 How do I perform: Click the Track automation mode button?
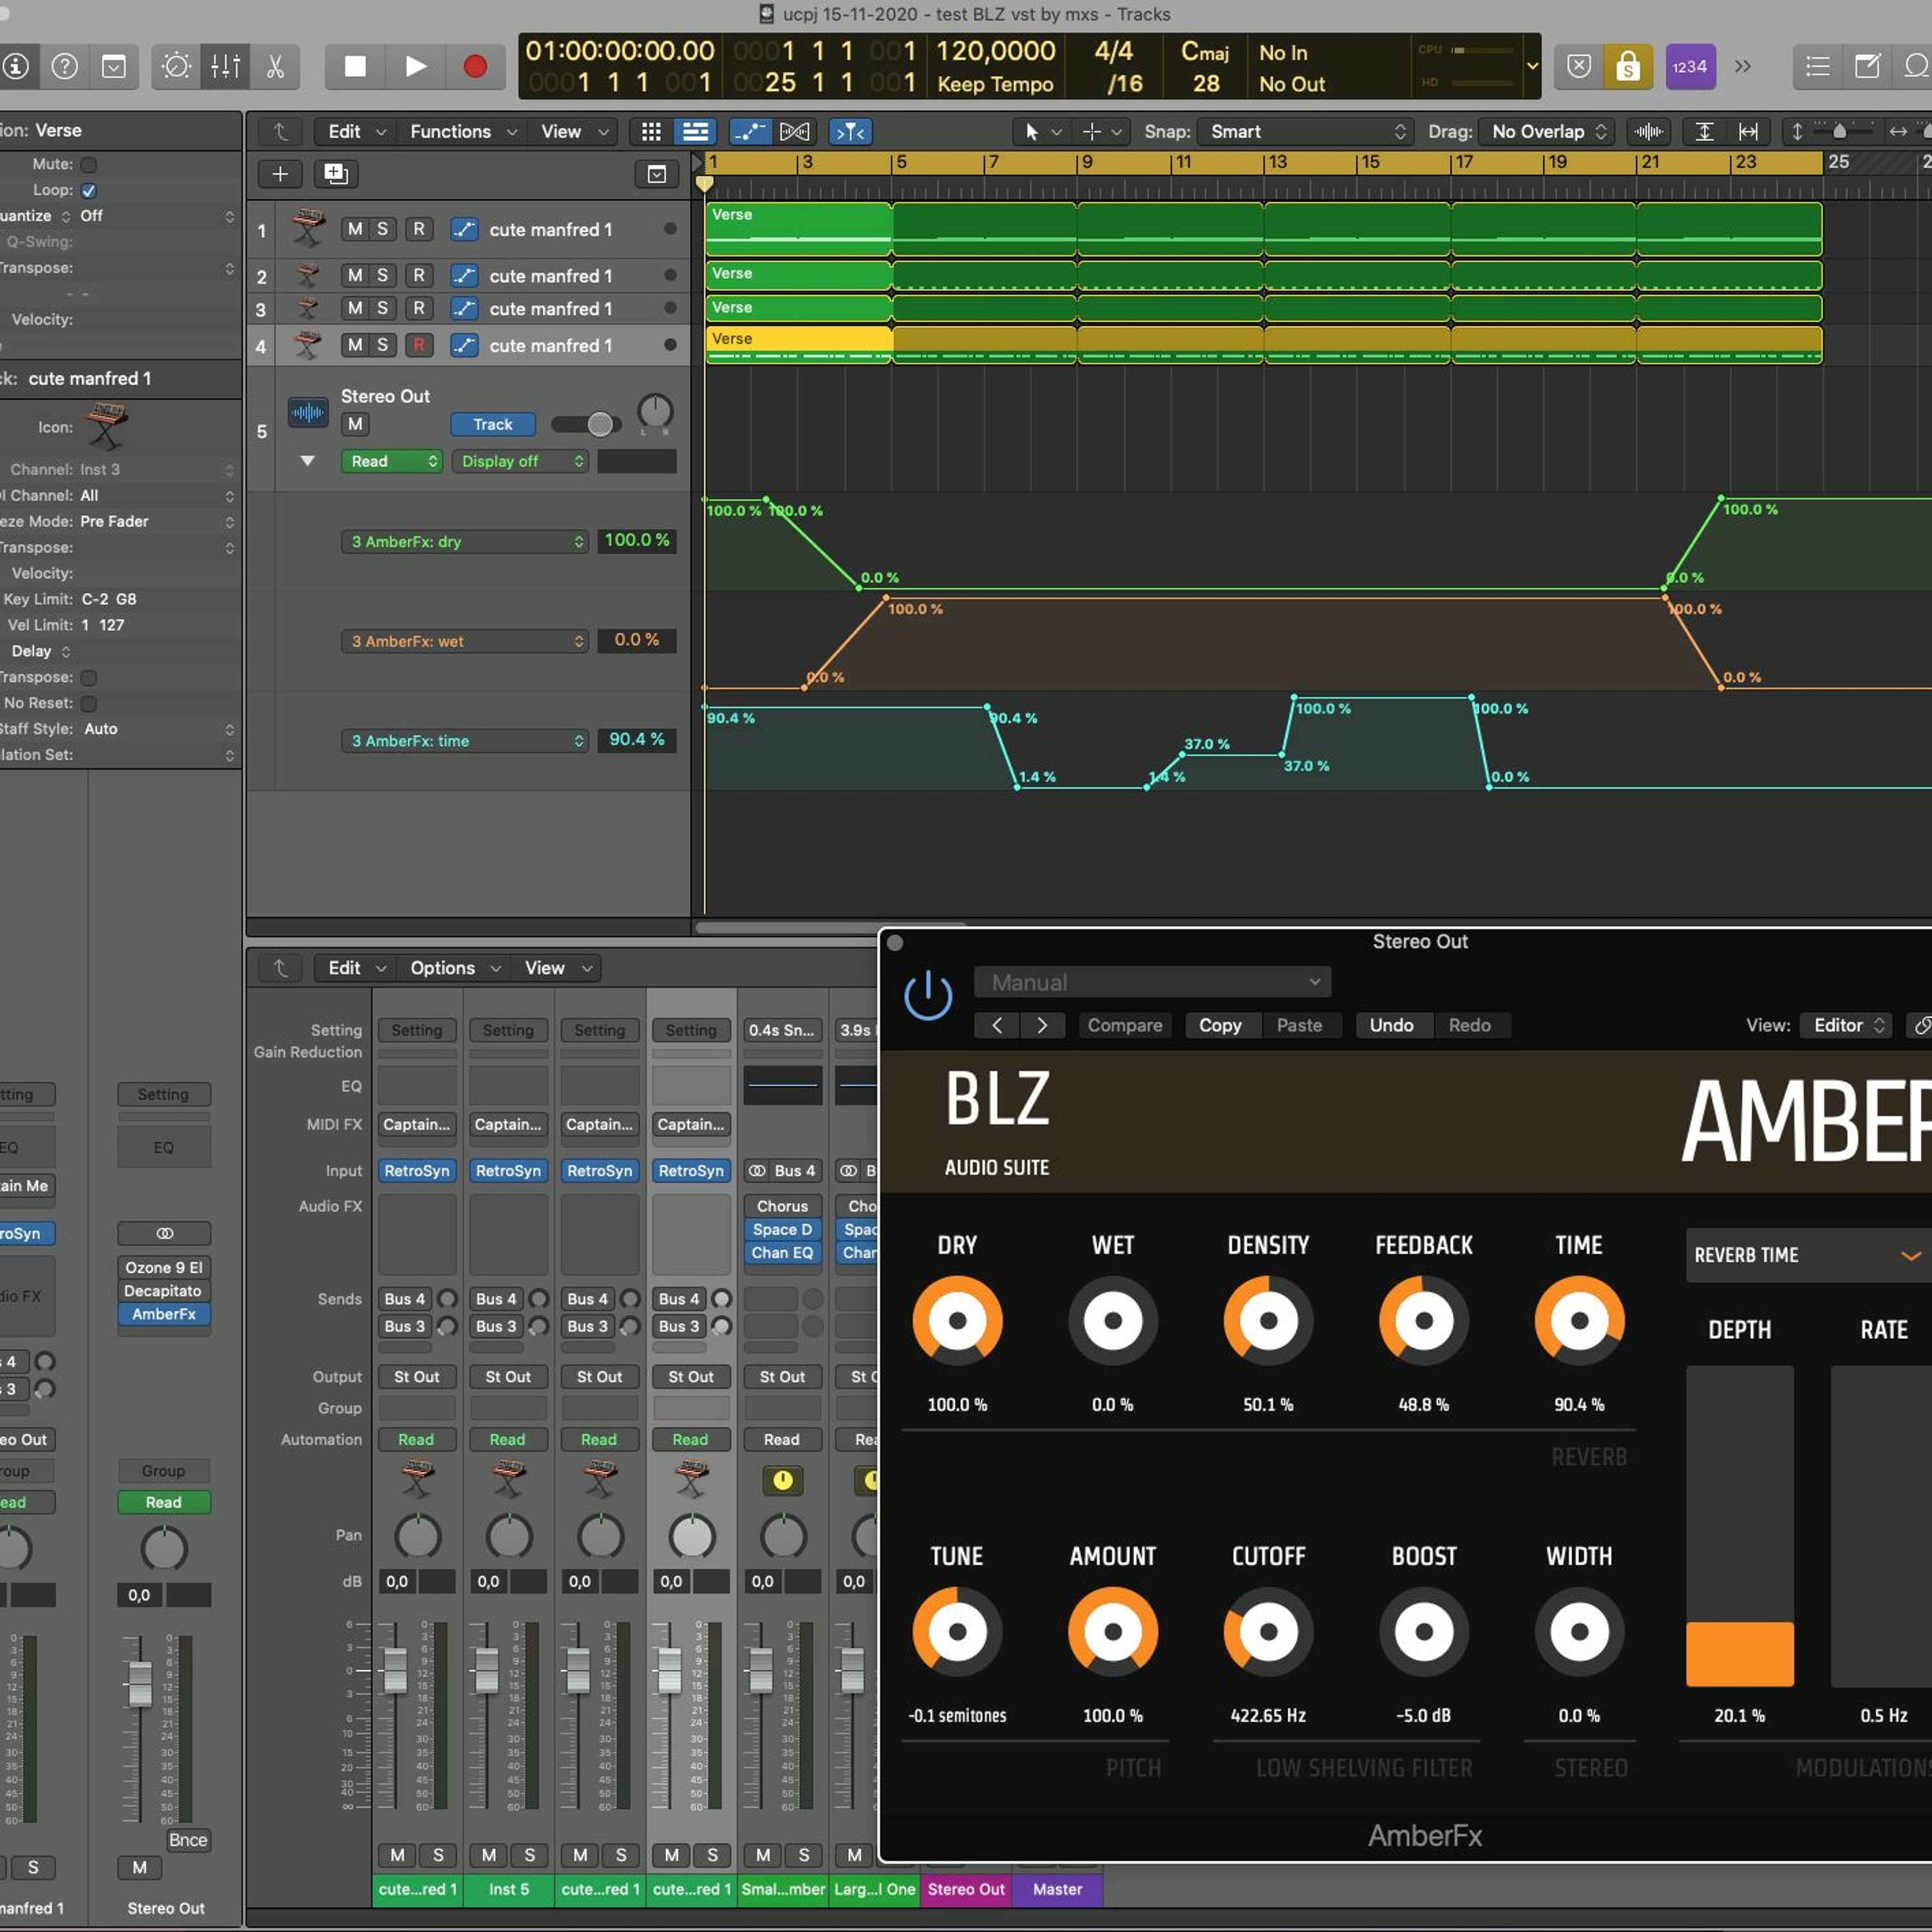492,424
